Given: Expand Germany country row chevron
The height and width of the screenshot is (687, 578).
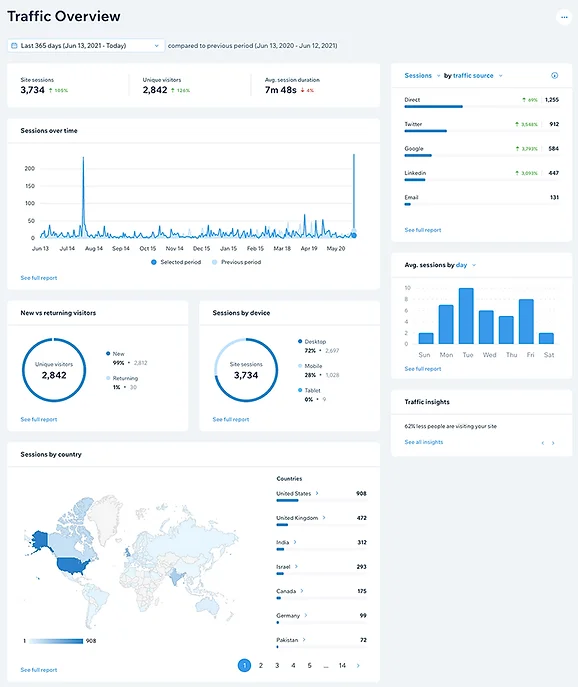Looking at the screenshot, I should coord(305,616).
